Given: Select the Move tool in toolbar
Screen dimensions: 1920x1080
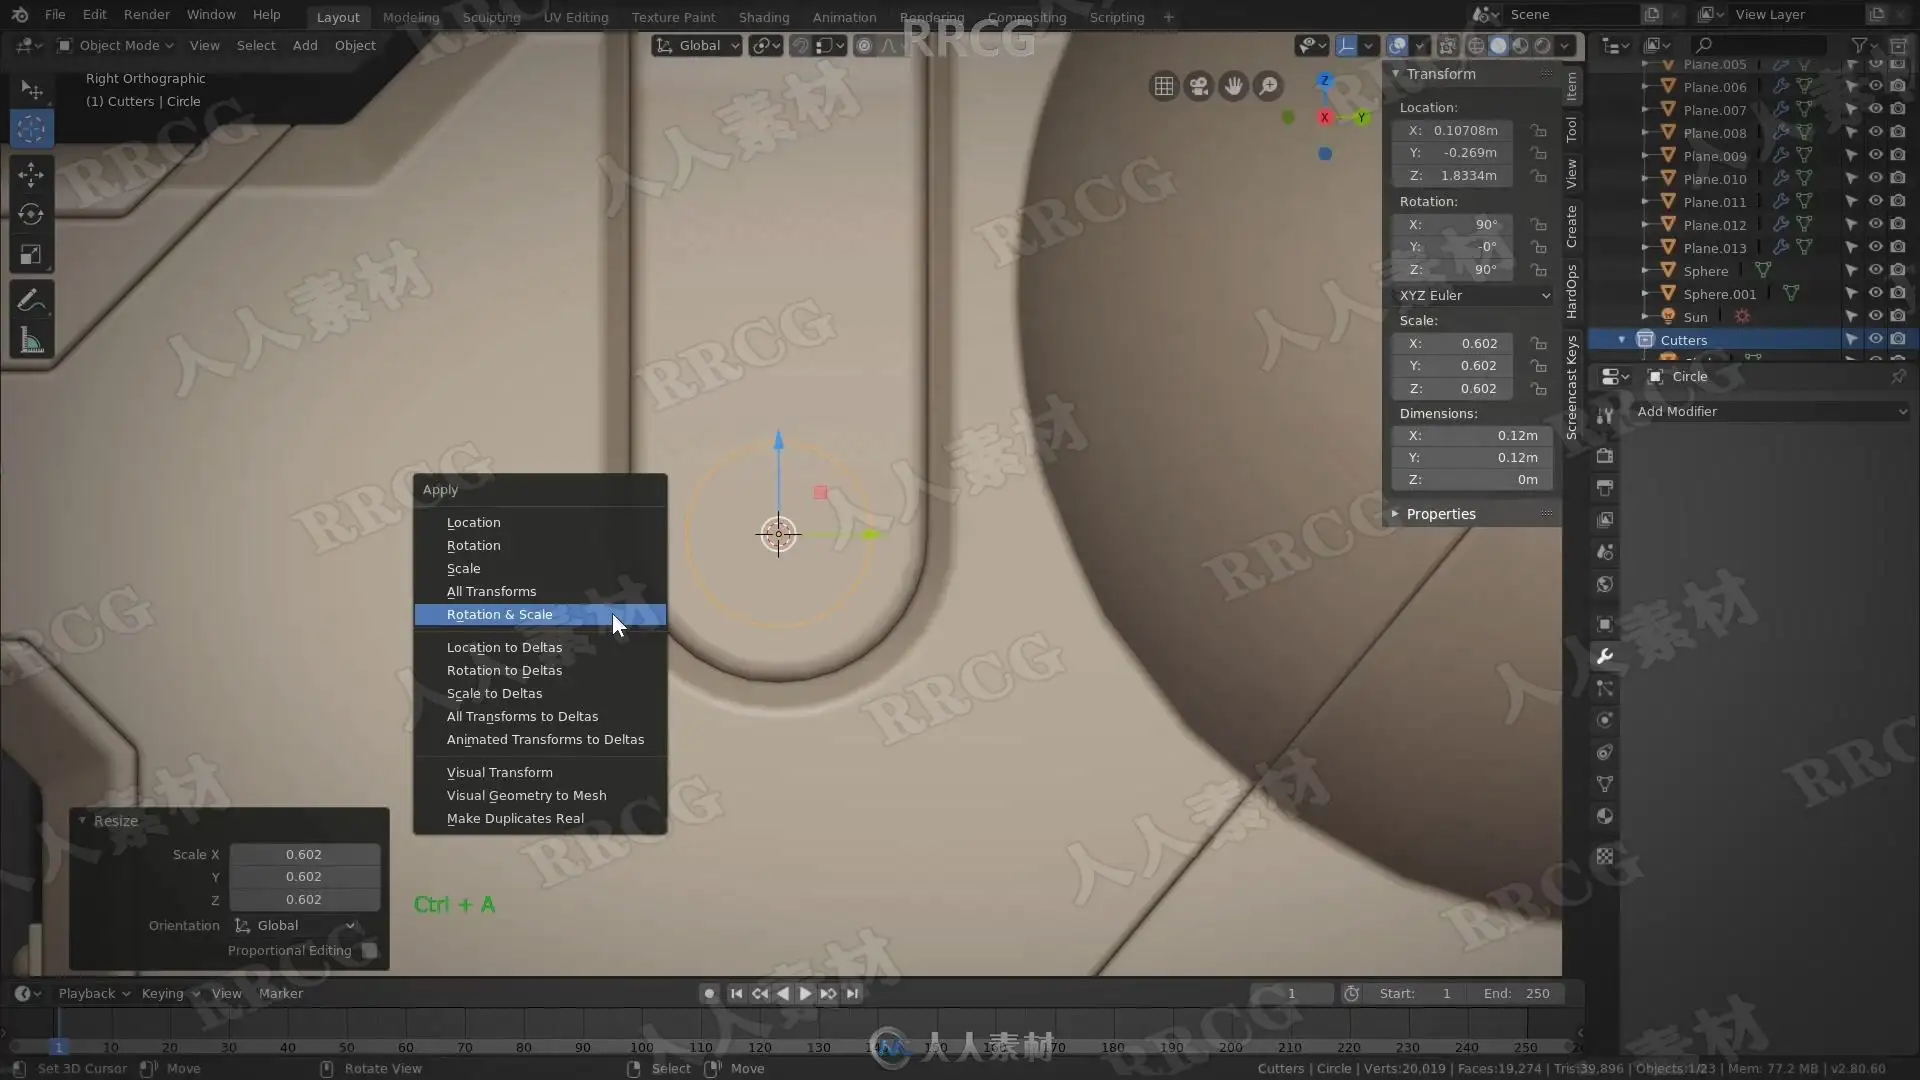Looking at the screenshot, I should (31, 174).
